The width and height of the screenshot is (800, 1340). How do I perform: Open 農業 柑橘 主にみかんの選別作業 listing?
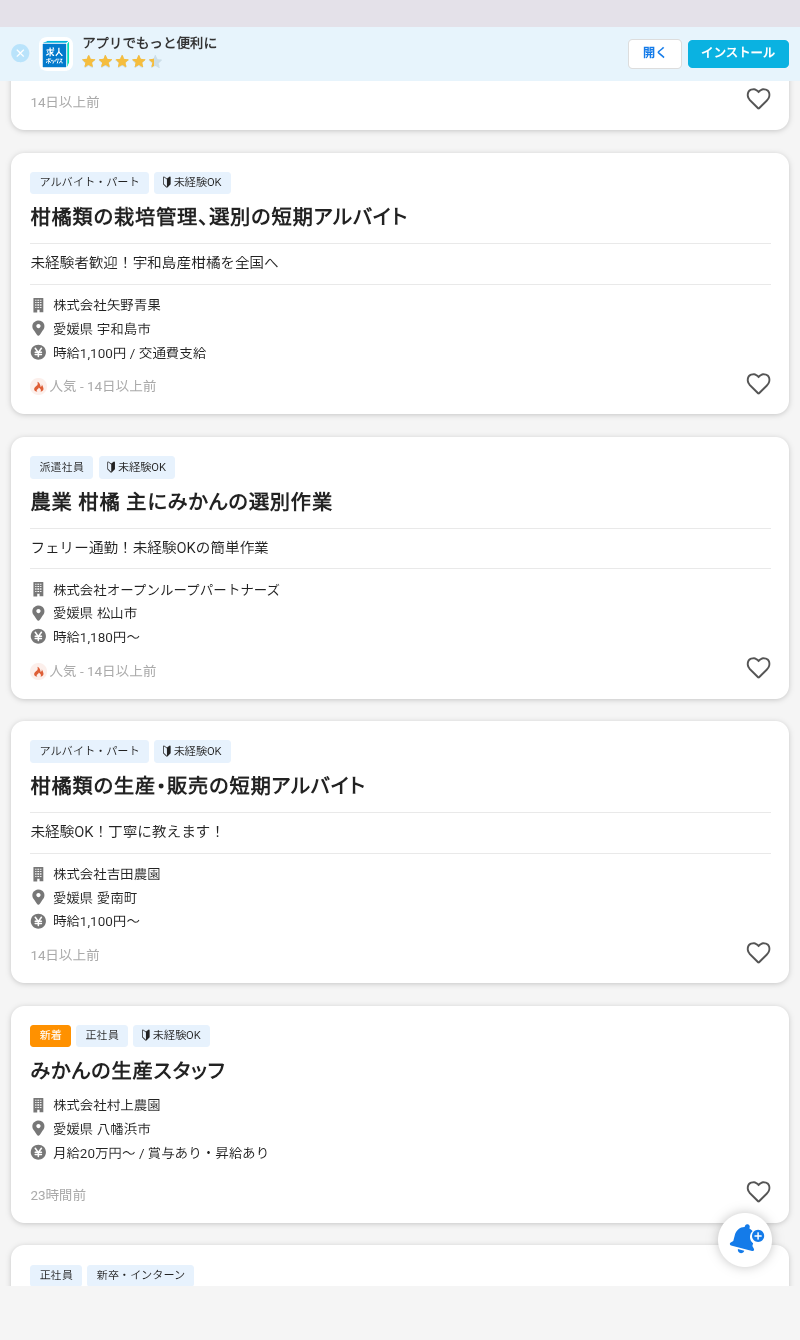coord(181,502)
